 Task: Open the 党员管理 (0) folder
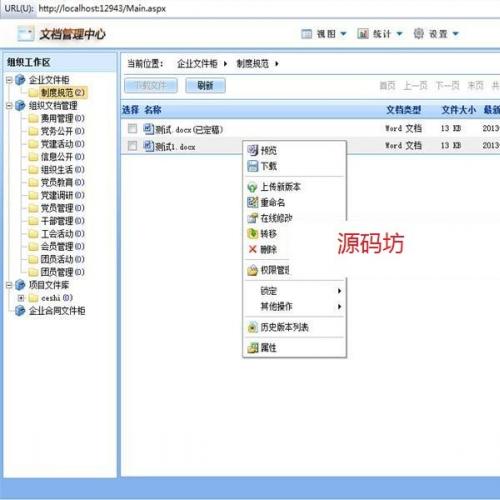[x=62, y=208]
